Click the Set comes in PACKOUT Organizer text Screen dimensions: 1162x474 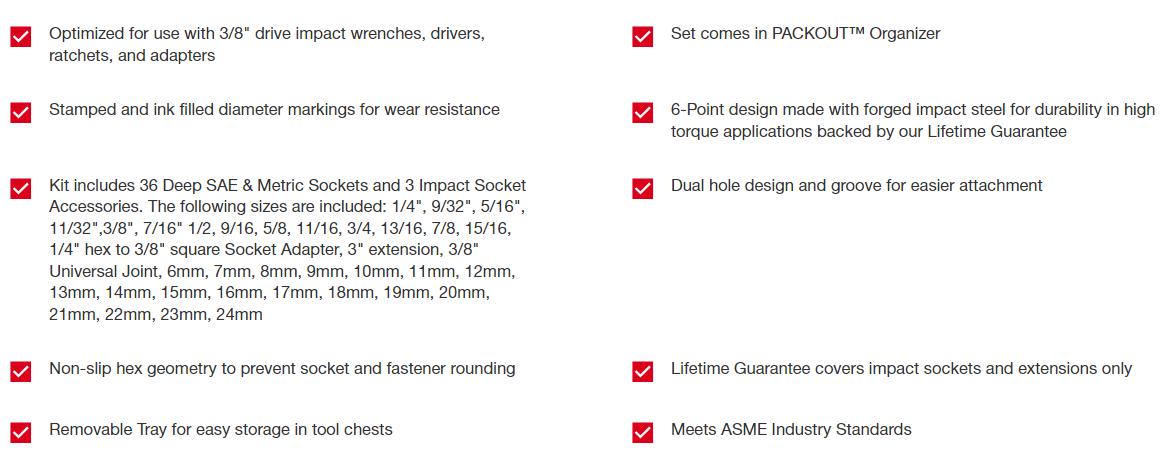805,33
